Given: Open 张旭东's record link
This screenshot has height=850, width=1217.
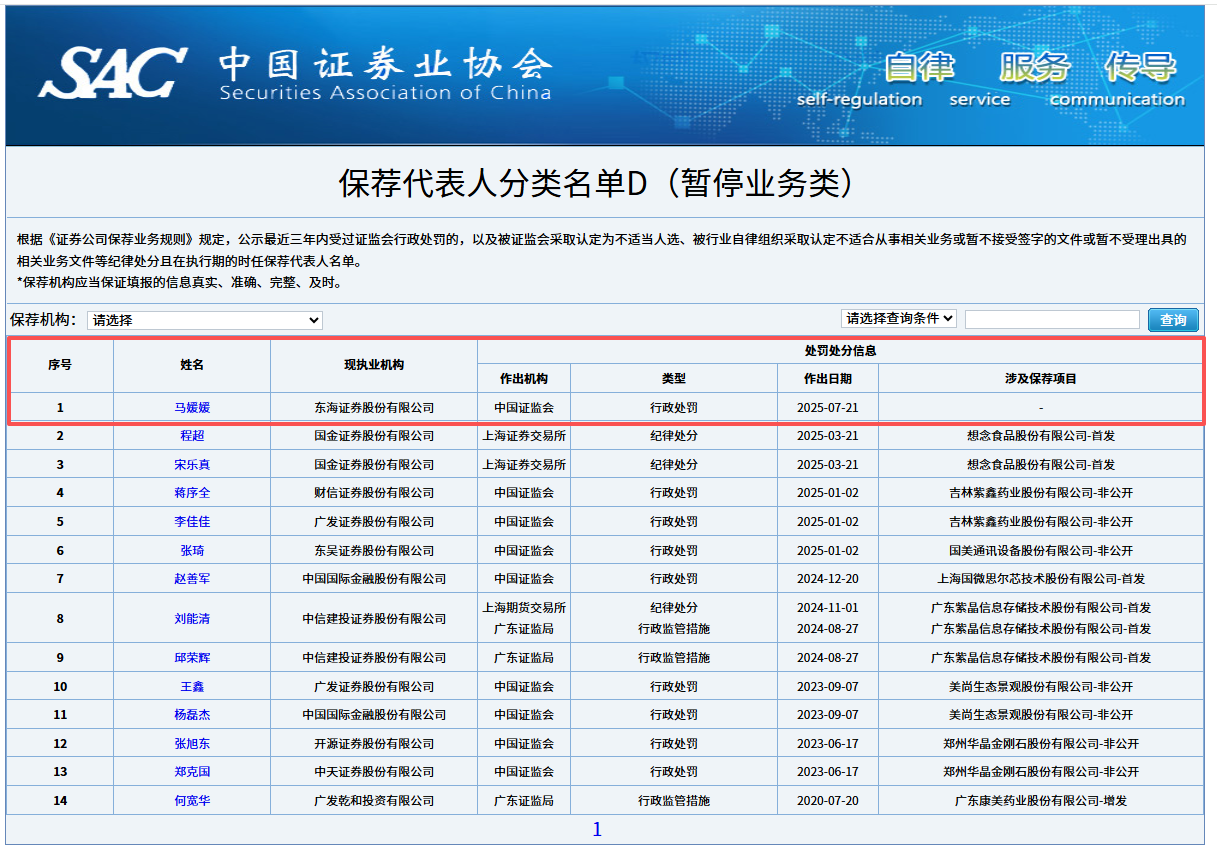Looking at the screenshot, I should coord(192,744).
